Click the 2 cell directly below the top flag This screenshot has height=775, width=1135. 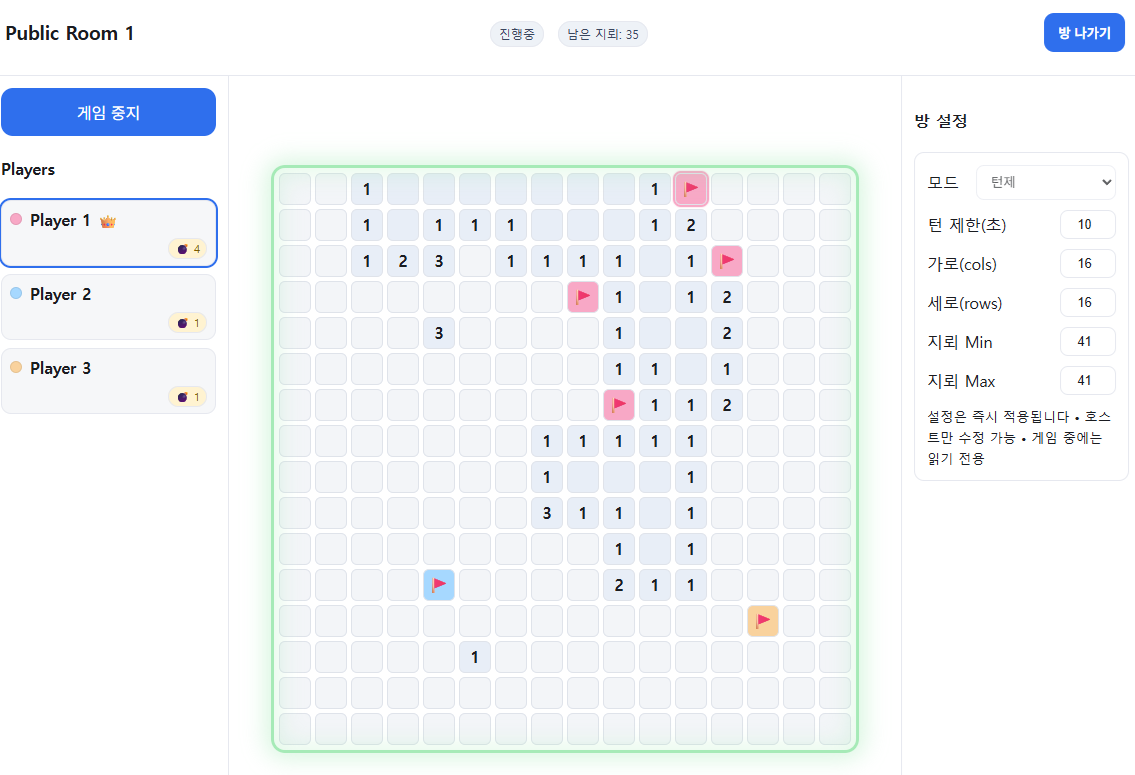(691, 225)
